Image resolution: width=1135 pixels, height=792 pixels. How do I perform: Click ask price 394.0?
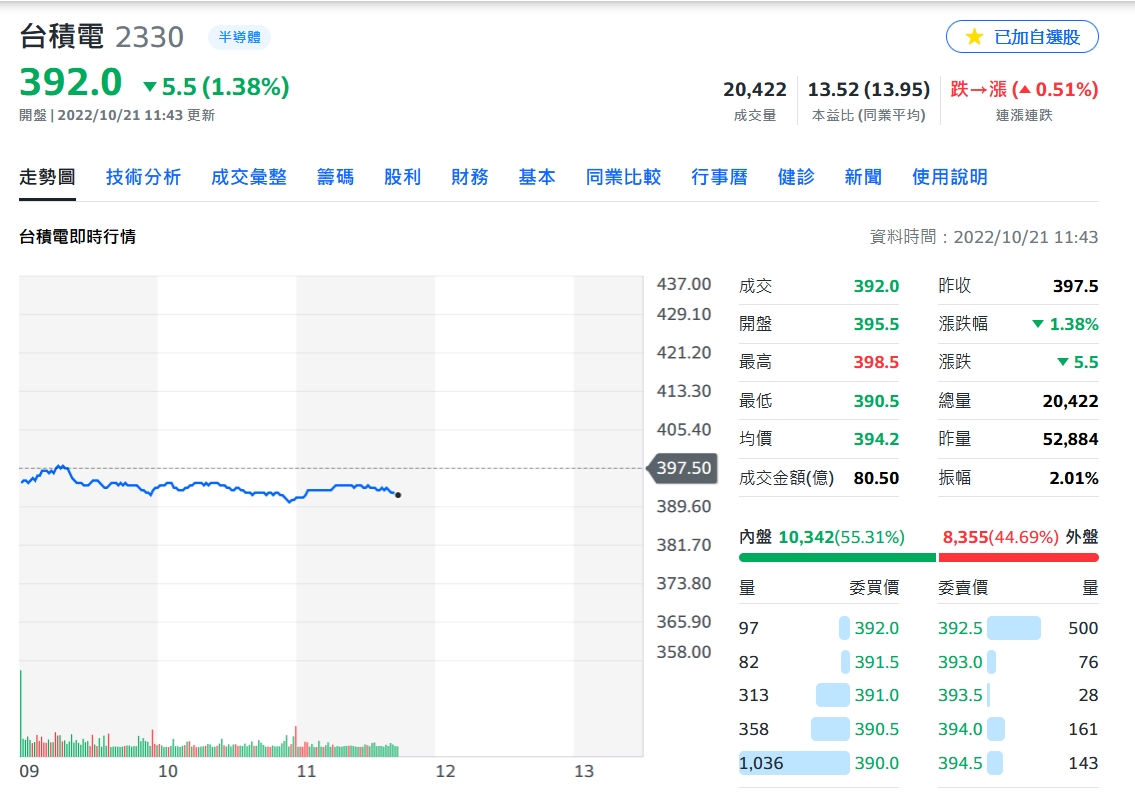pos(961,729)
